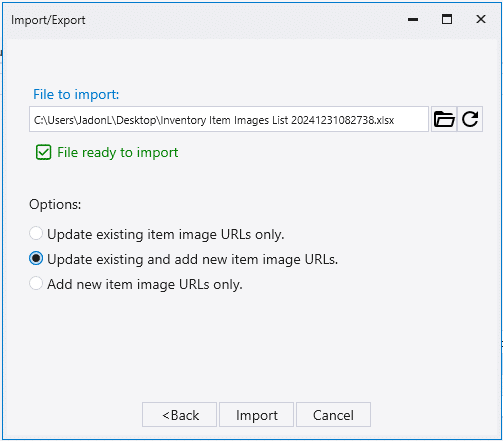503x441 pixels.
Task: Minimize the Import/Export window
Action: coord(413,19)
